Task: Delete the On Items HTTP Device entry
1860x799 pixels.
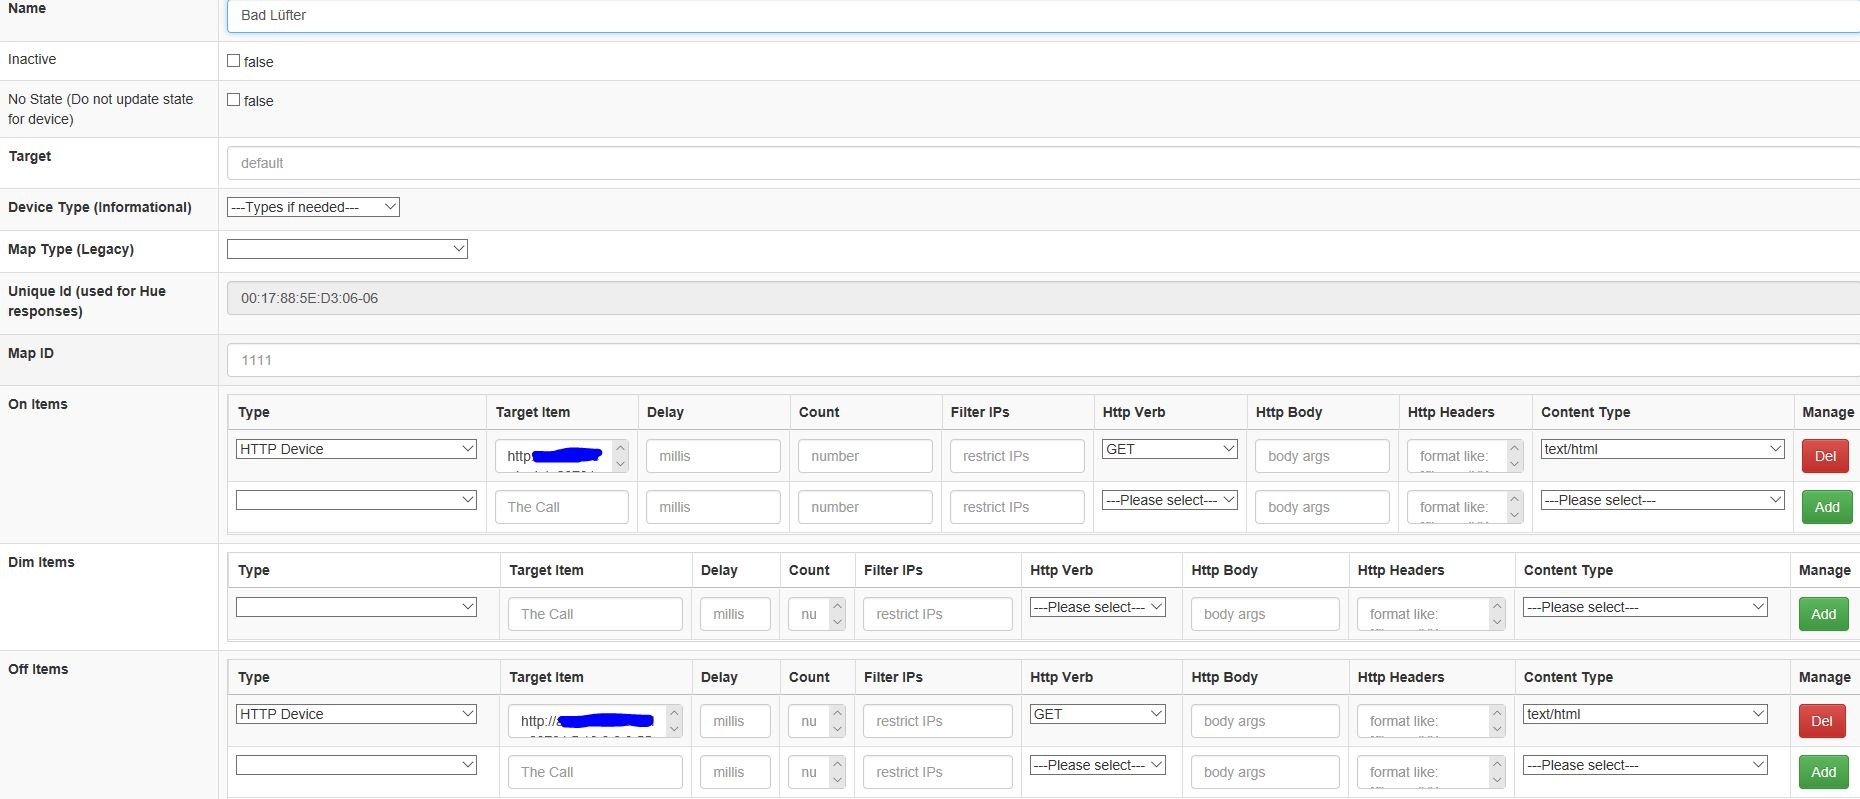Action: coord(1824,456)
